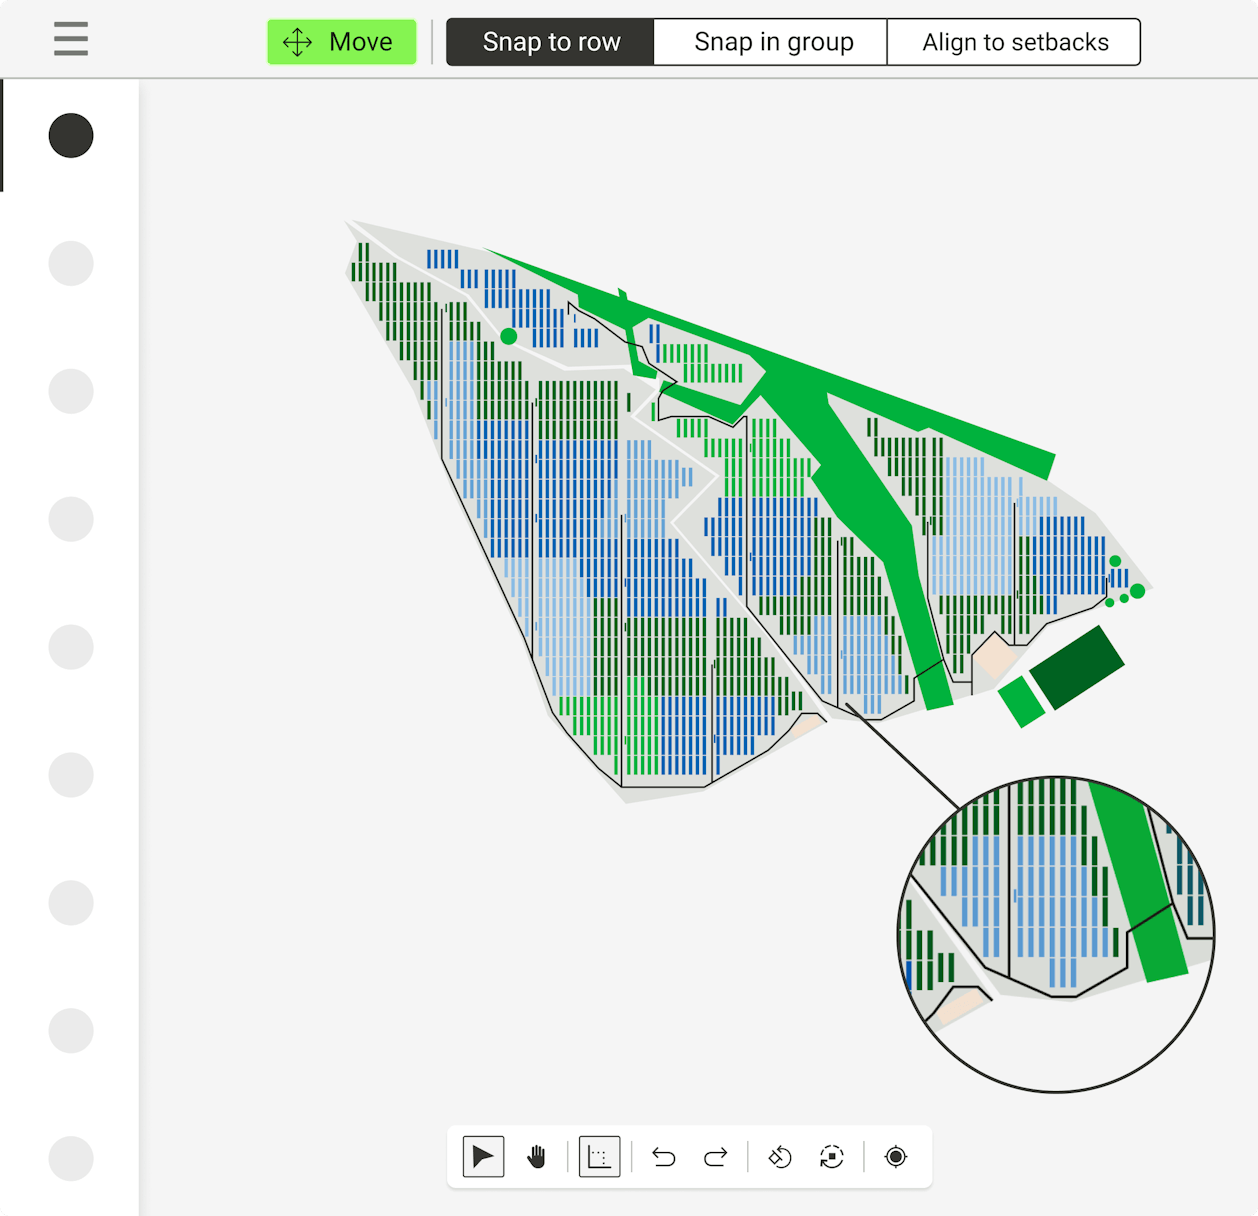
Task: Select Align to setbacks option
Action: (x=1015, y=42)
